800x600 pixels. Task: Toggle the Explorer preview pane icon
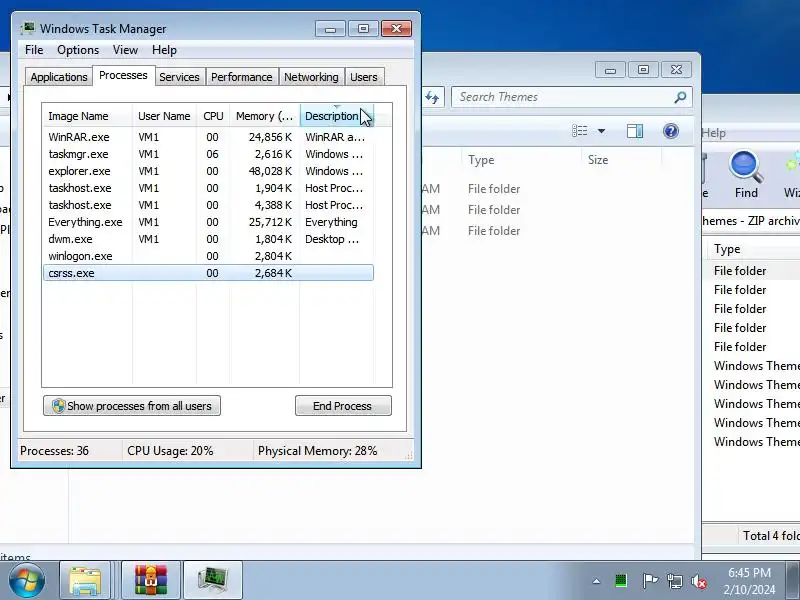635,131
